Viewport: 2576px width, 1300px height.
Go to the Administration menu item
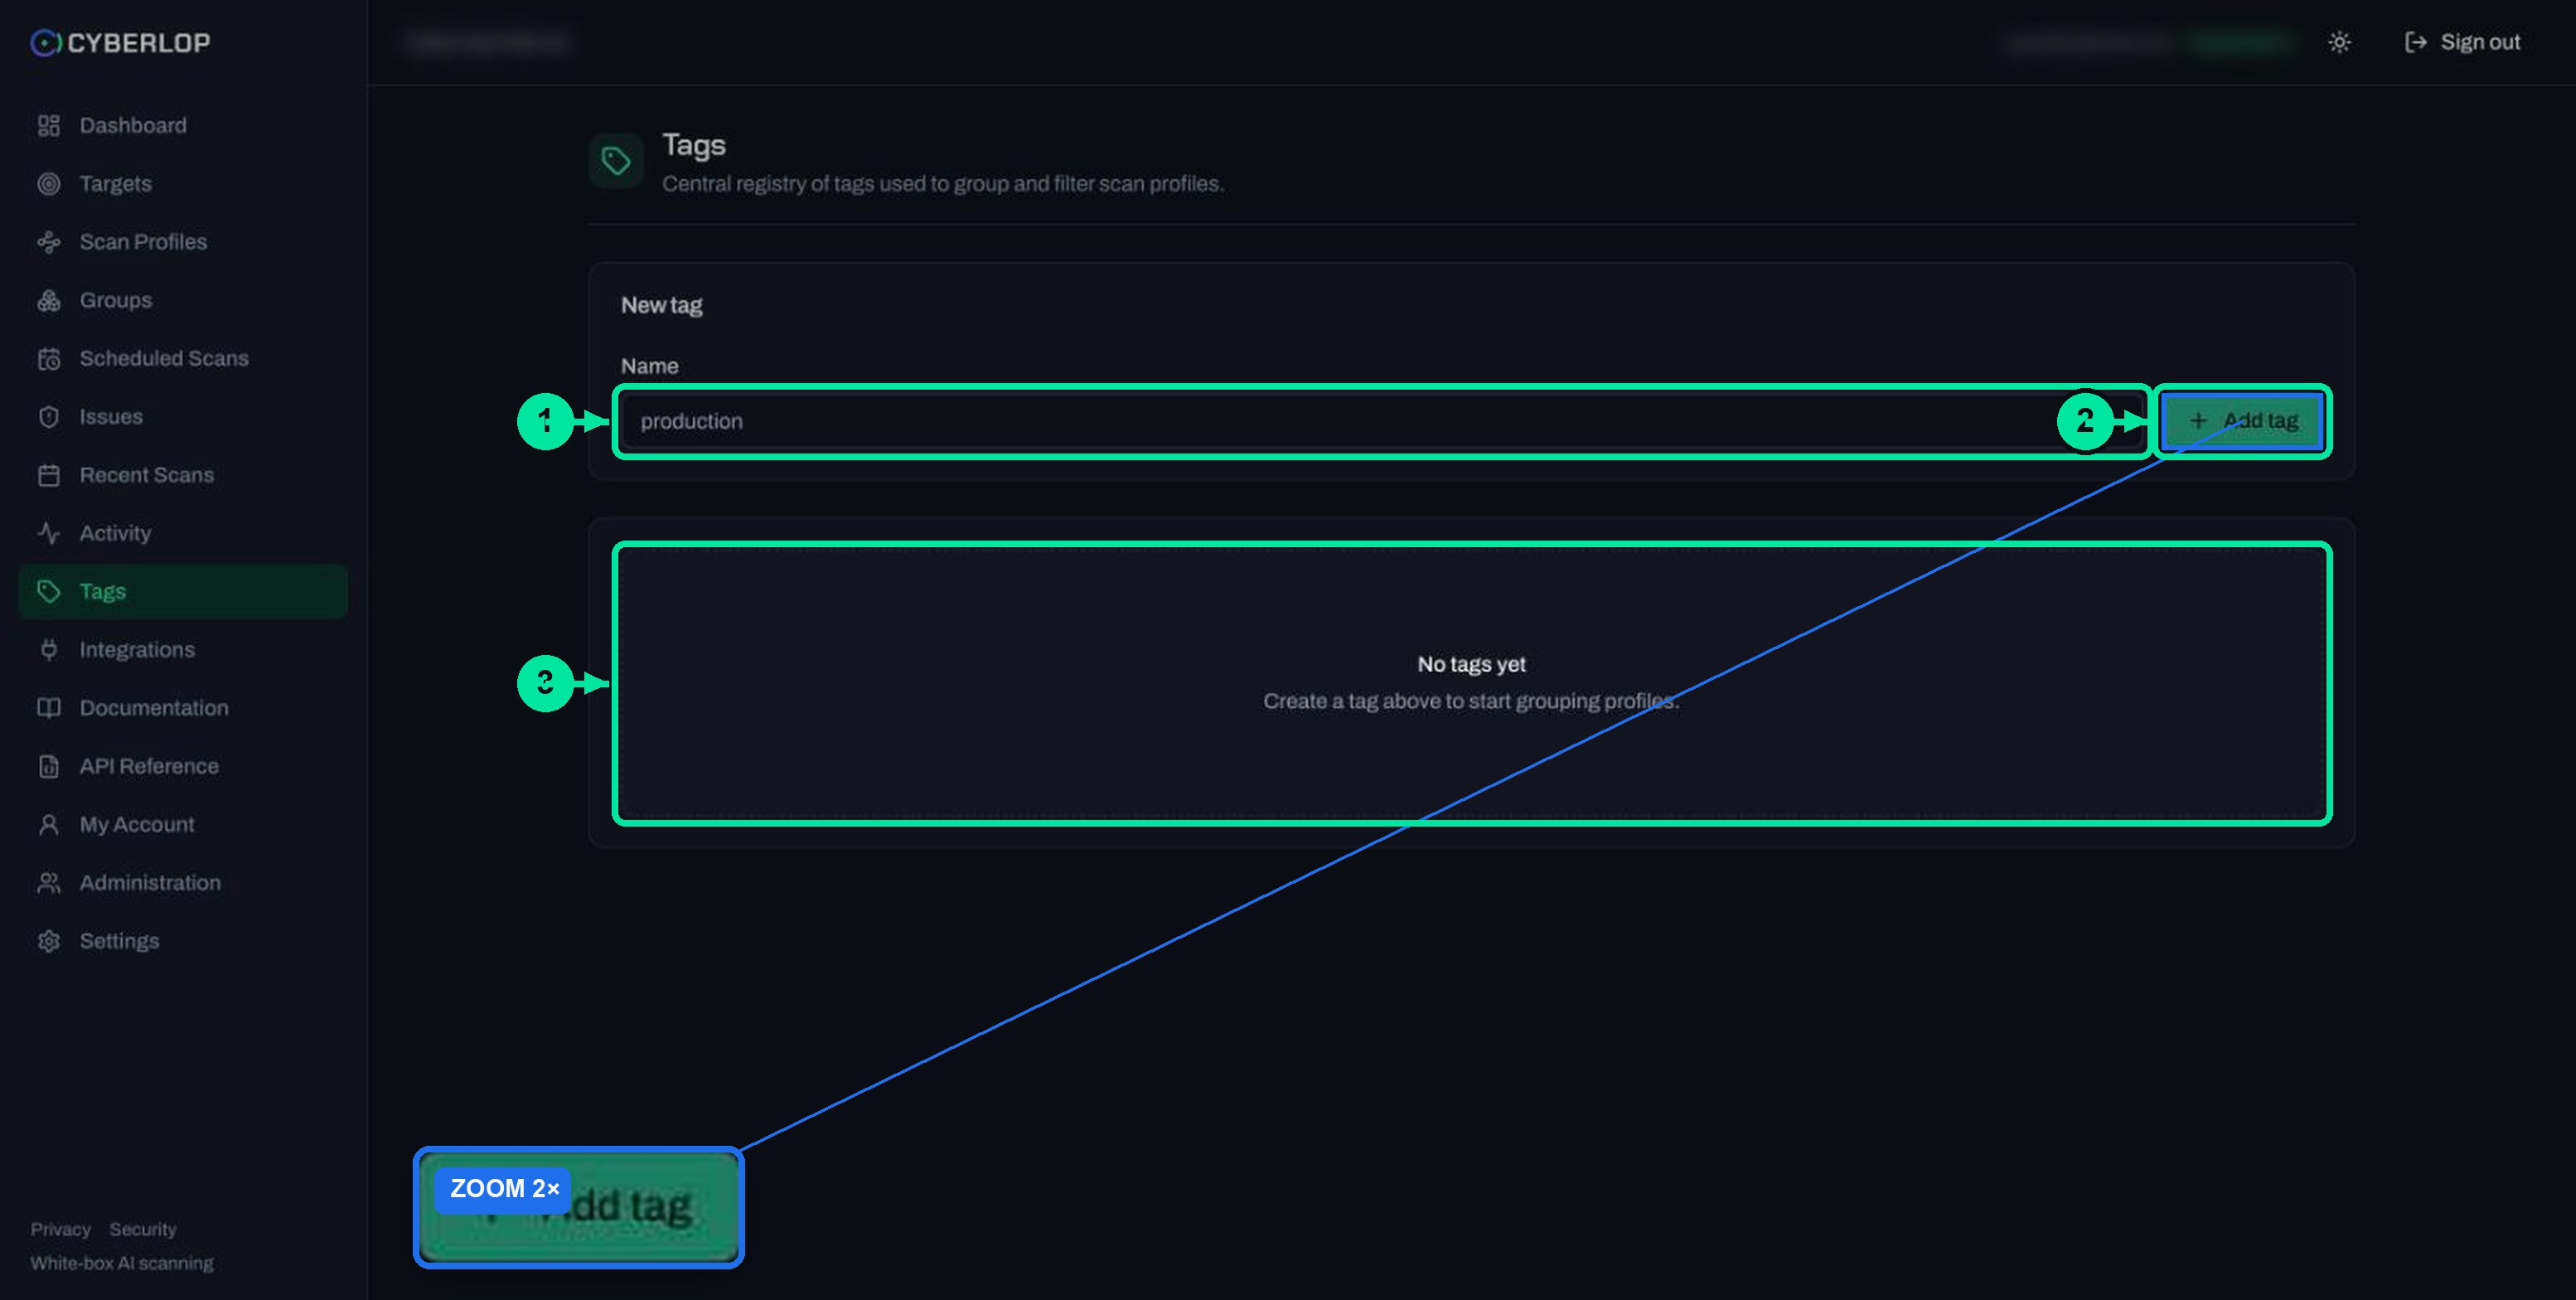pos(183,883)
